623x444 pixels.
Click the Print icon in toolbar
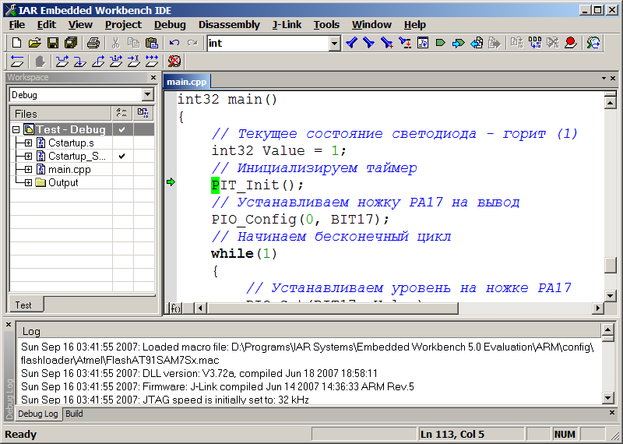click(x=92, y=43)
